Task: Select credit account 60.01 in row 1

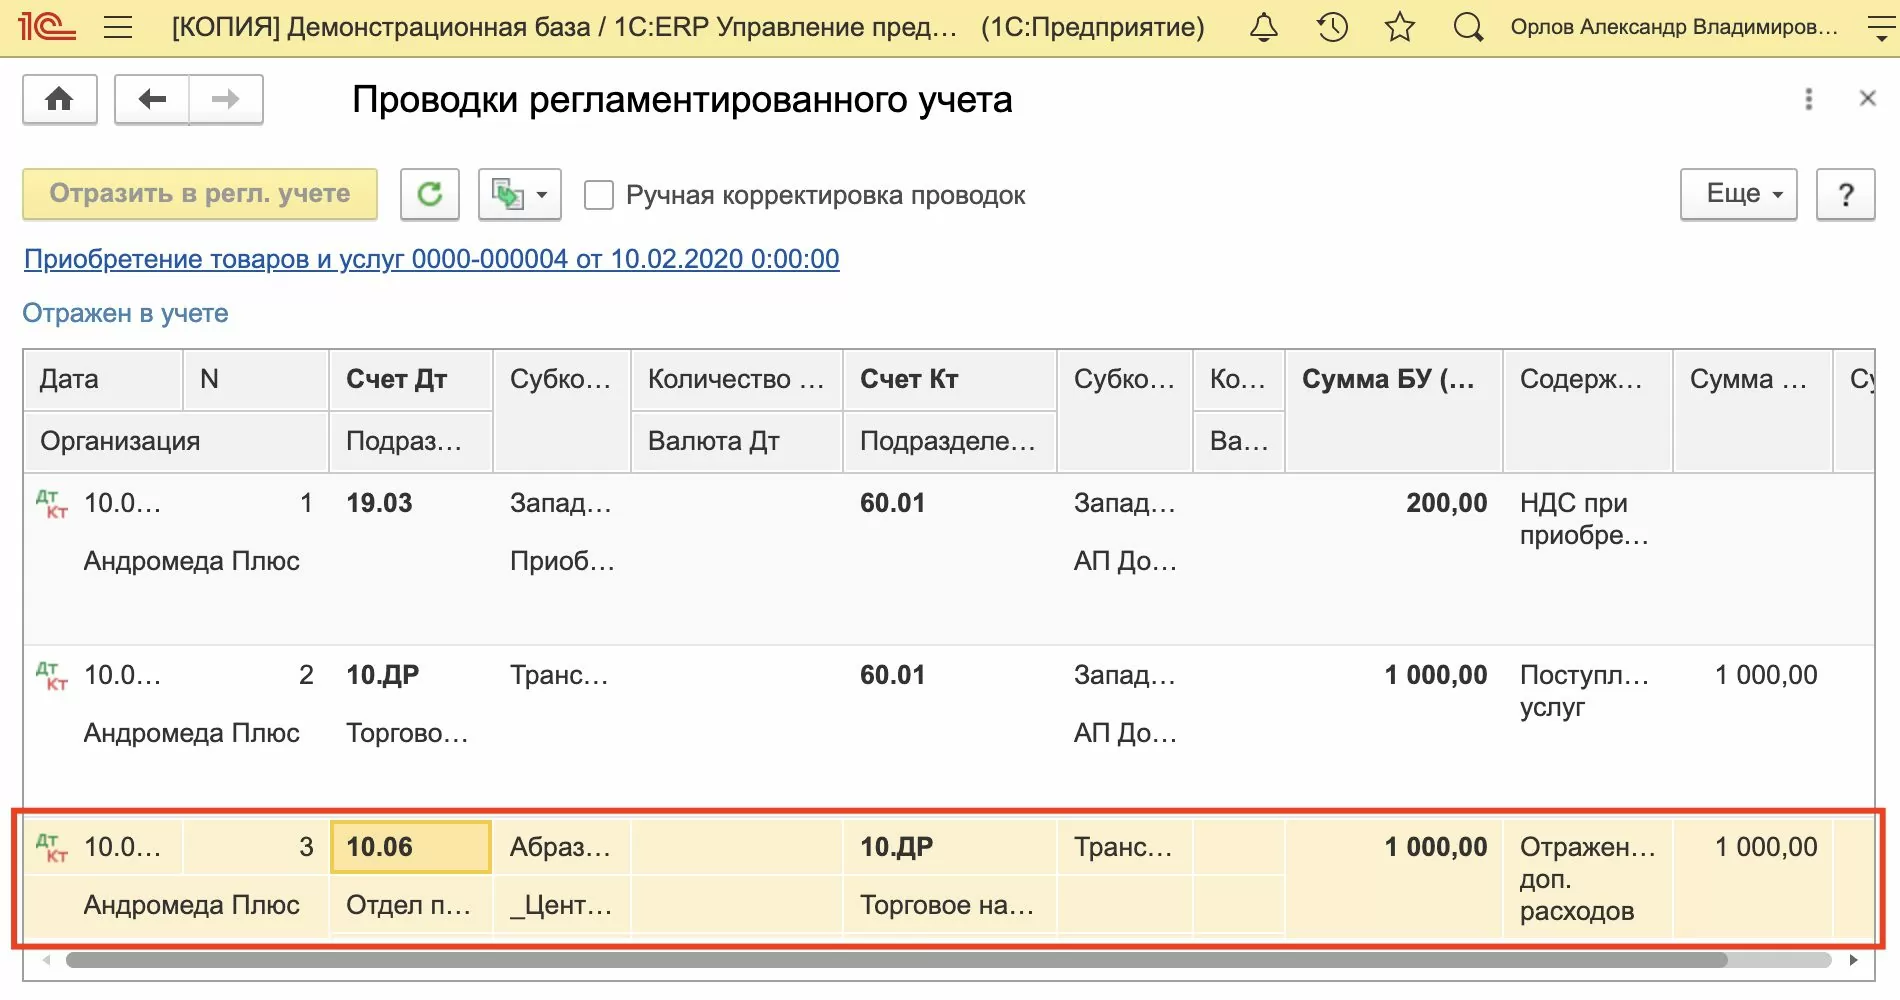Action: coord(950,503)
